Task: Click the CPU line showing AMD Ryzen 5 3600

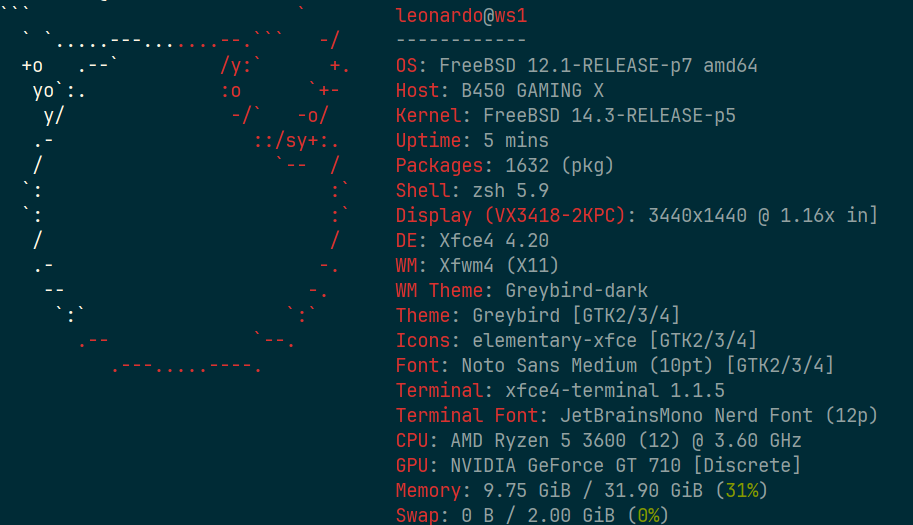Action: pyautogui.click(x=598, y=440)
